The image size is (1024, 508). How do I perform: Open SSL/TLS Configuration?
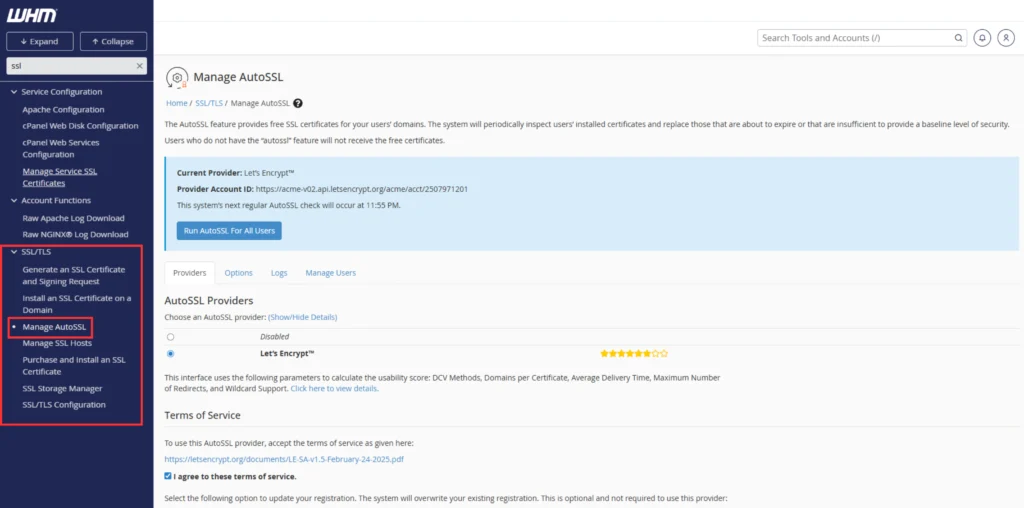click(x=64, y=405)
